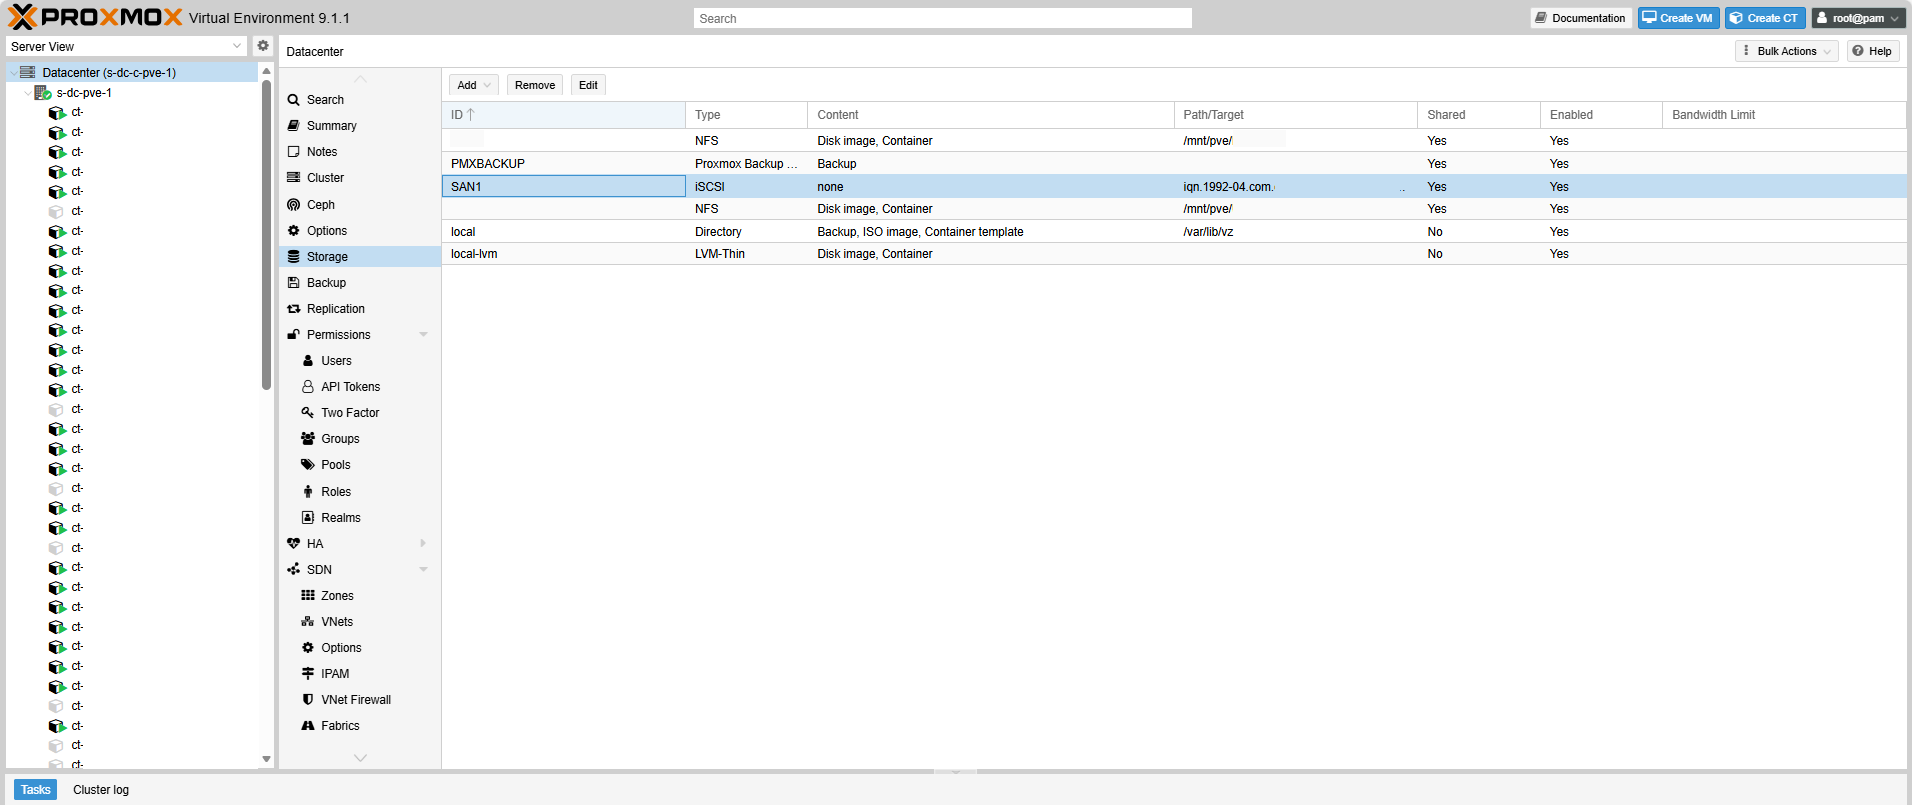This screenshot has width=1912, height=805.
Task: Click the Ceph icon in the sidebar
Action: (294, 205)
